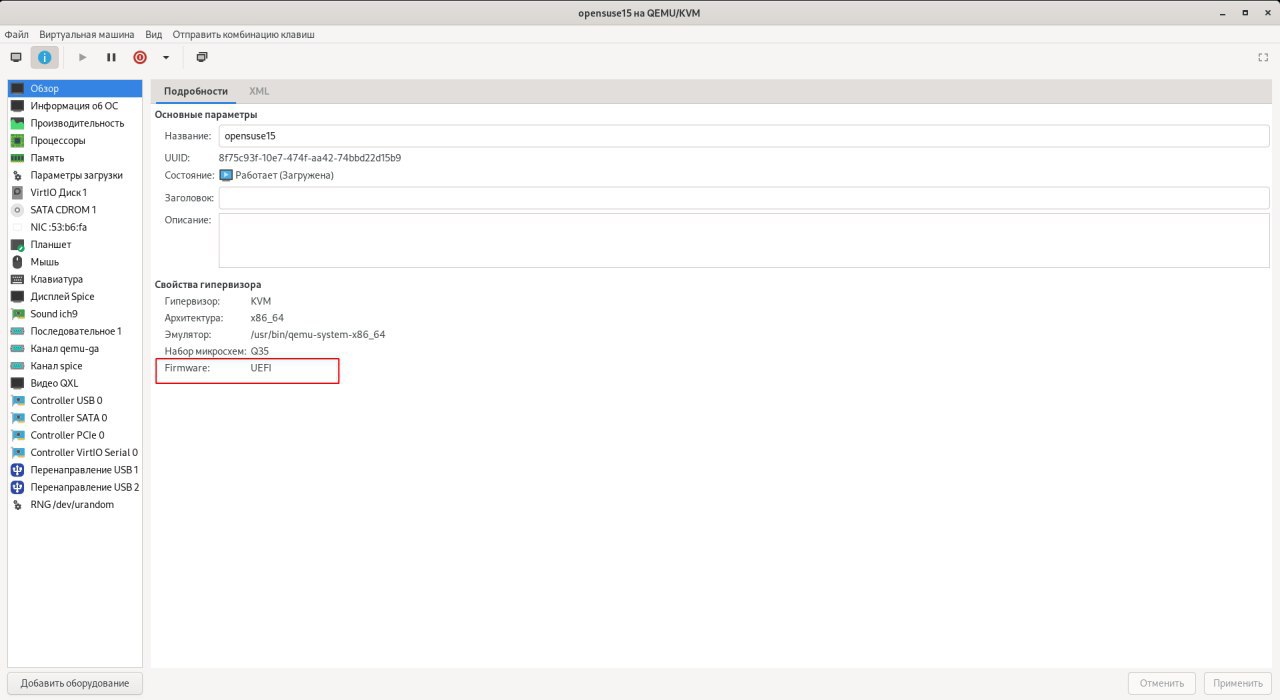Viewport: 1280px width, 700px height.
Task: Select Перенаправление USB 1 entry
Action: [x=75, y=470]
